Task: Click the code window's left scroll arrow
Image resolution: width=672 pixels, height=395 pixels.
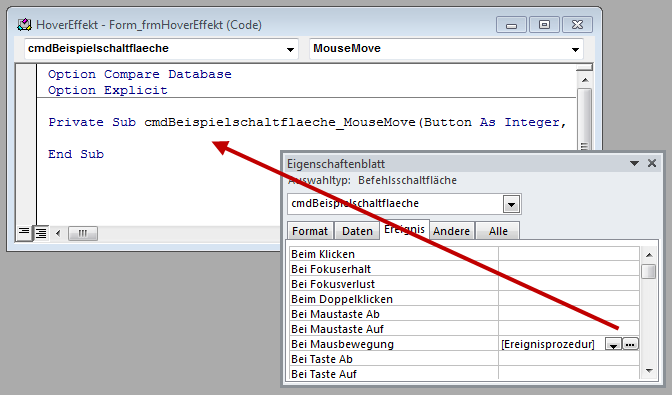Action: coord(58,233)
